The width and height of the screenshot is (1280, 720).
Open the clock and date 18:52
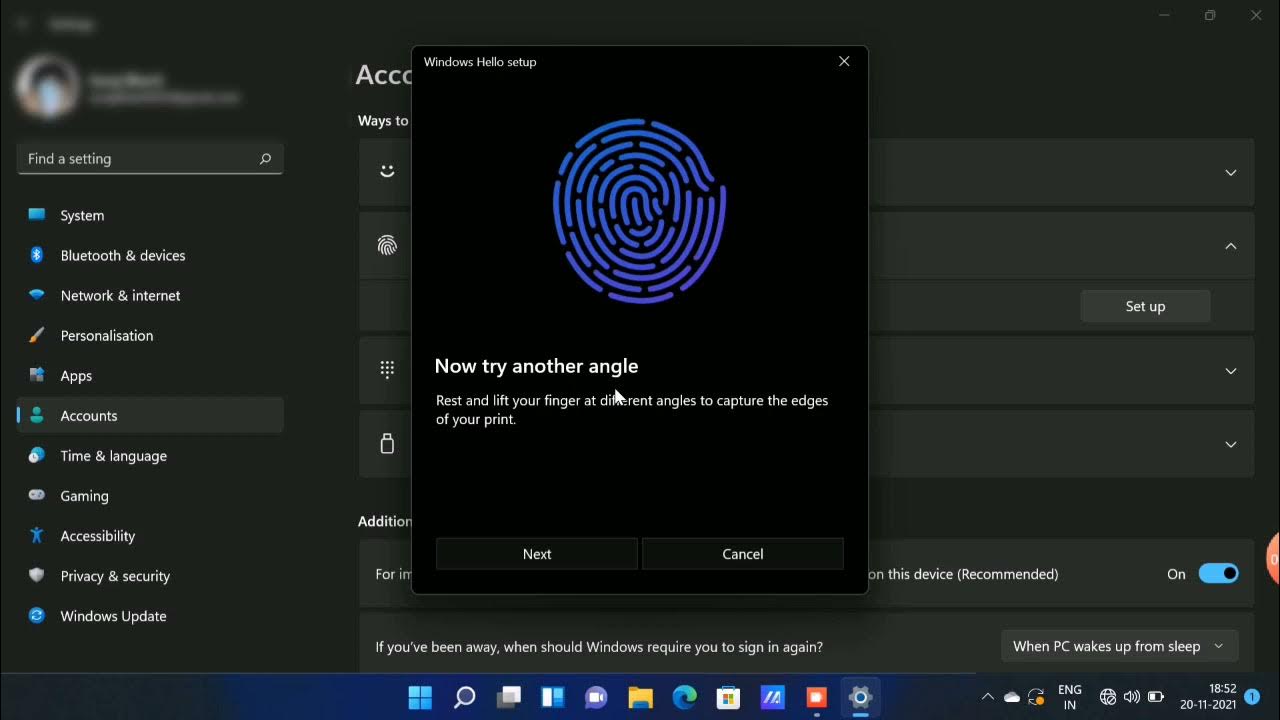[1208, 697]
